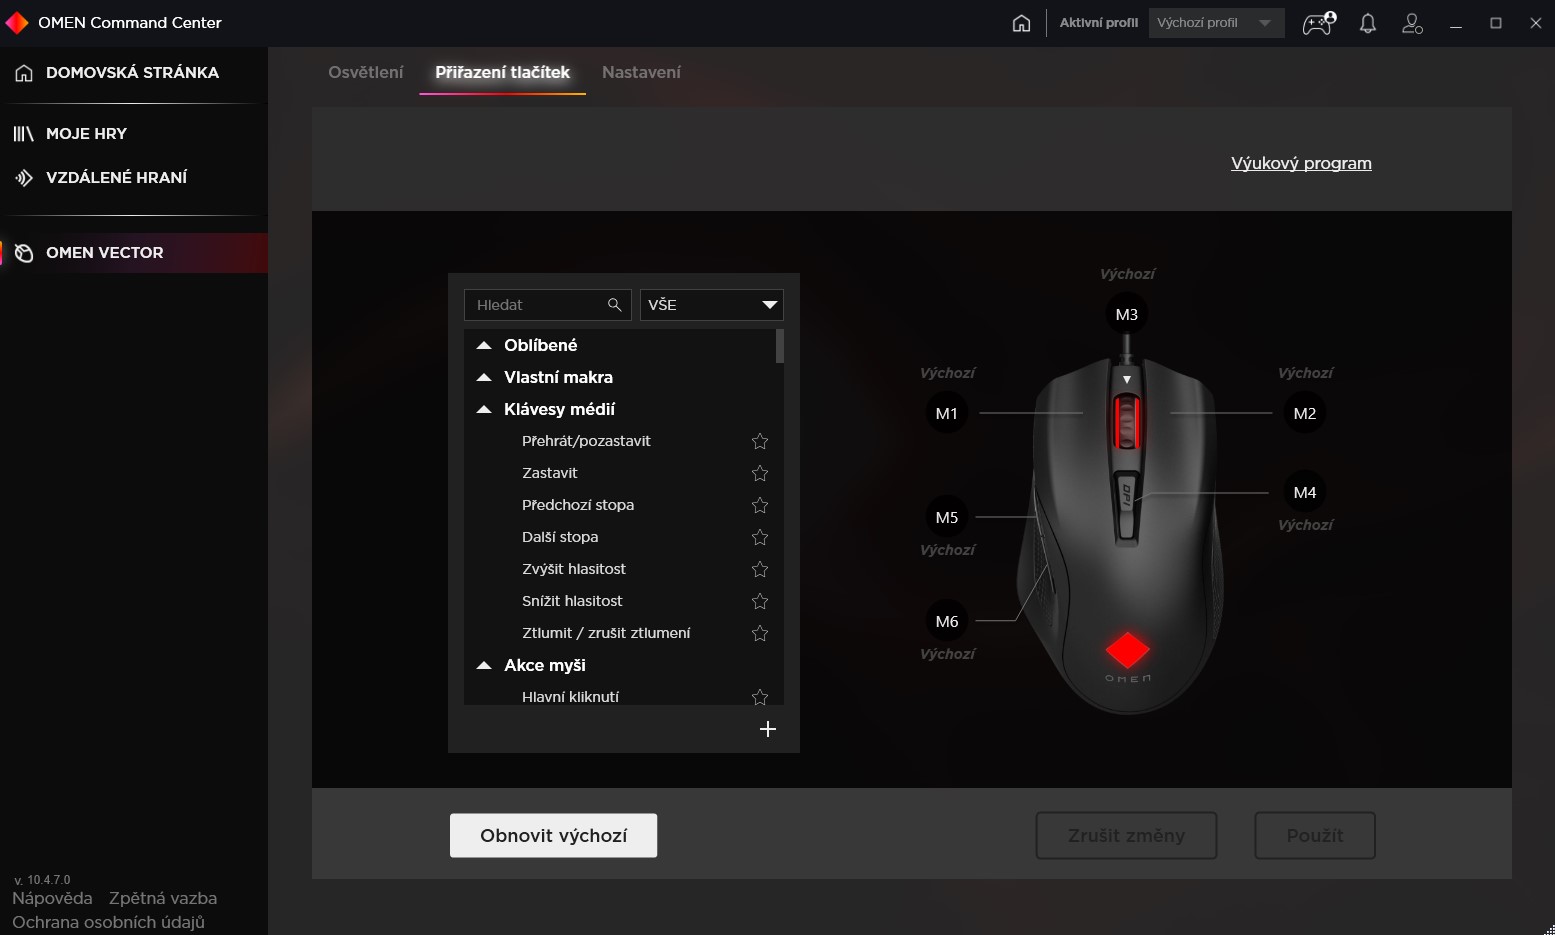The image size is (1555, 935).
Task: Switch to the Osvětlení tab
Action: [366, 72]
